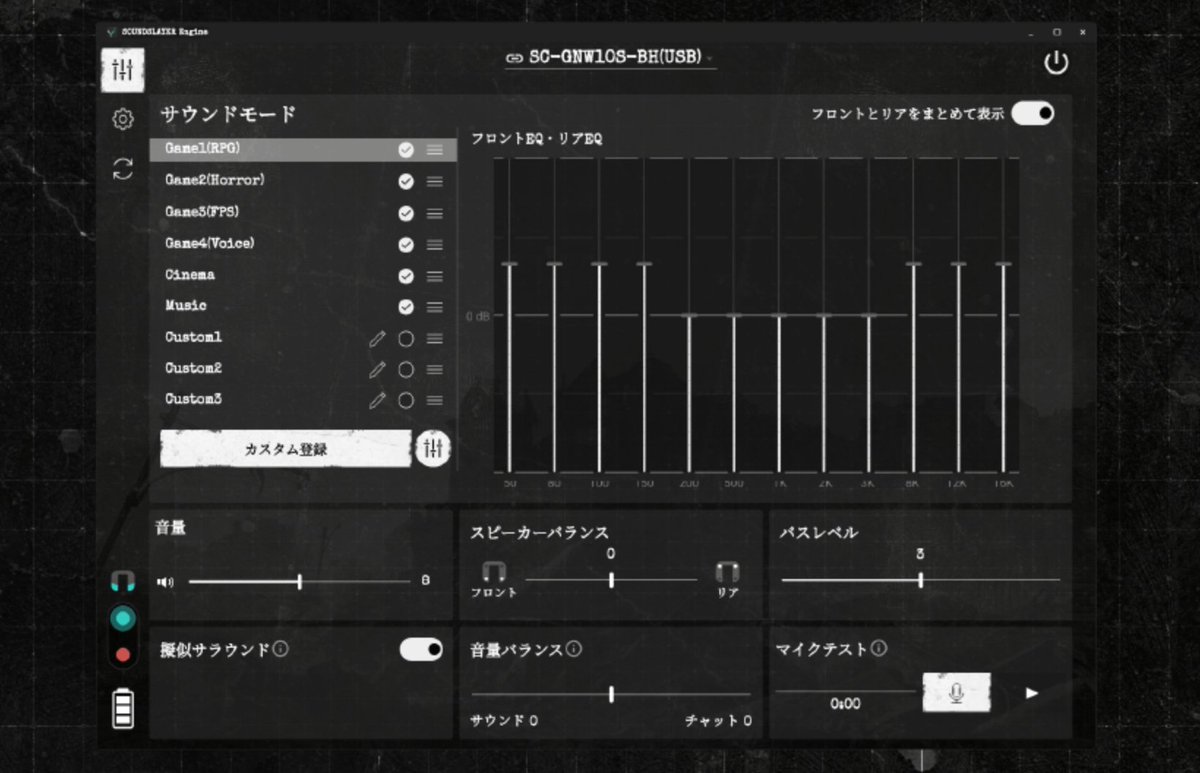
Task: Open info icon next to 擬似サラウンド
Action: (x=280, y=649)
